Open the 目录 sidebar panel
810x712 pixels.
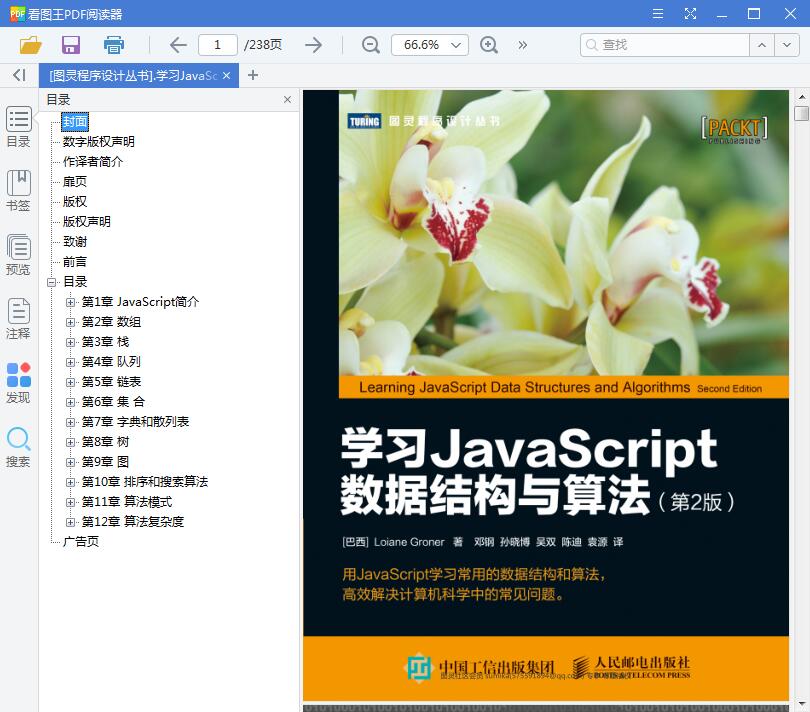click(19, 127)
